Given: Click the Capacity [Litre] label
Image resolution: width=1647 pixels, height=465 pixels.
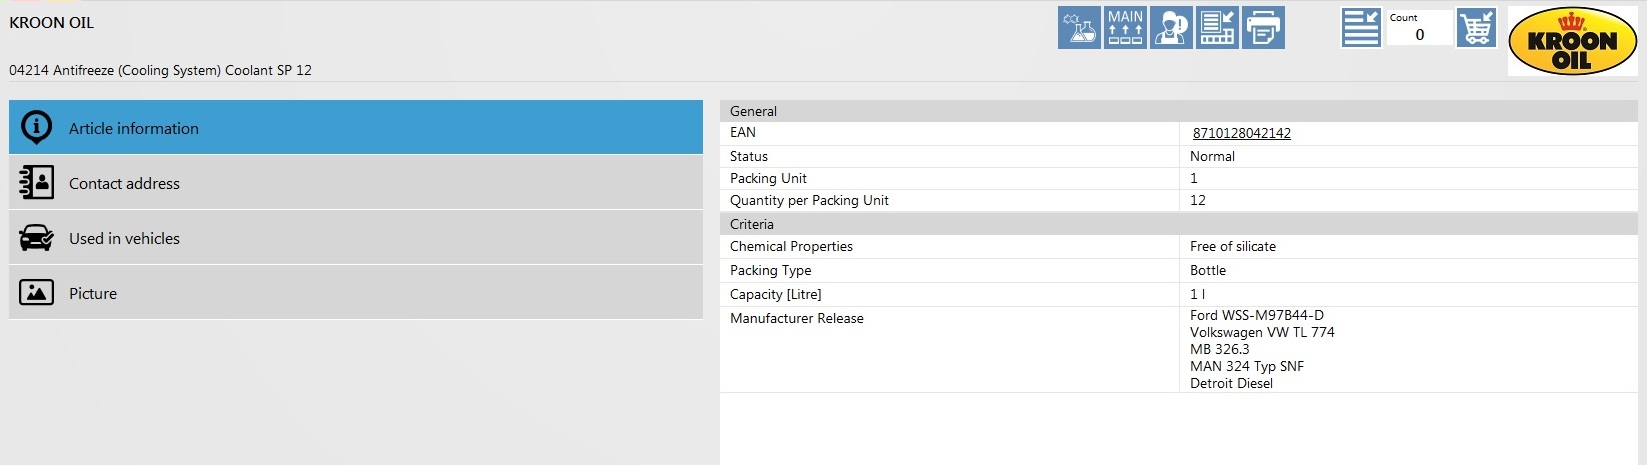Looking at the screenshot, I should tap(775, 294).
